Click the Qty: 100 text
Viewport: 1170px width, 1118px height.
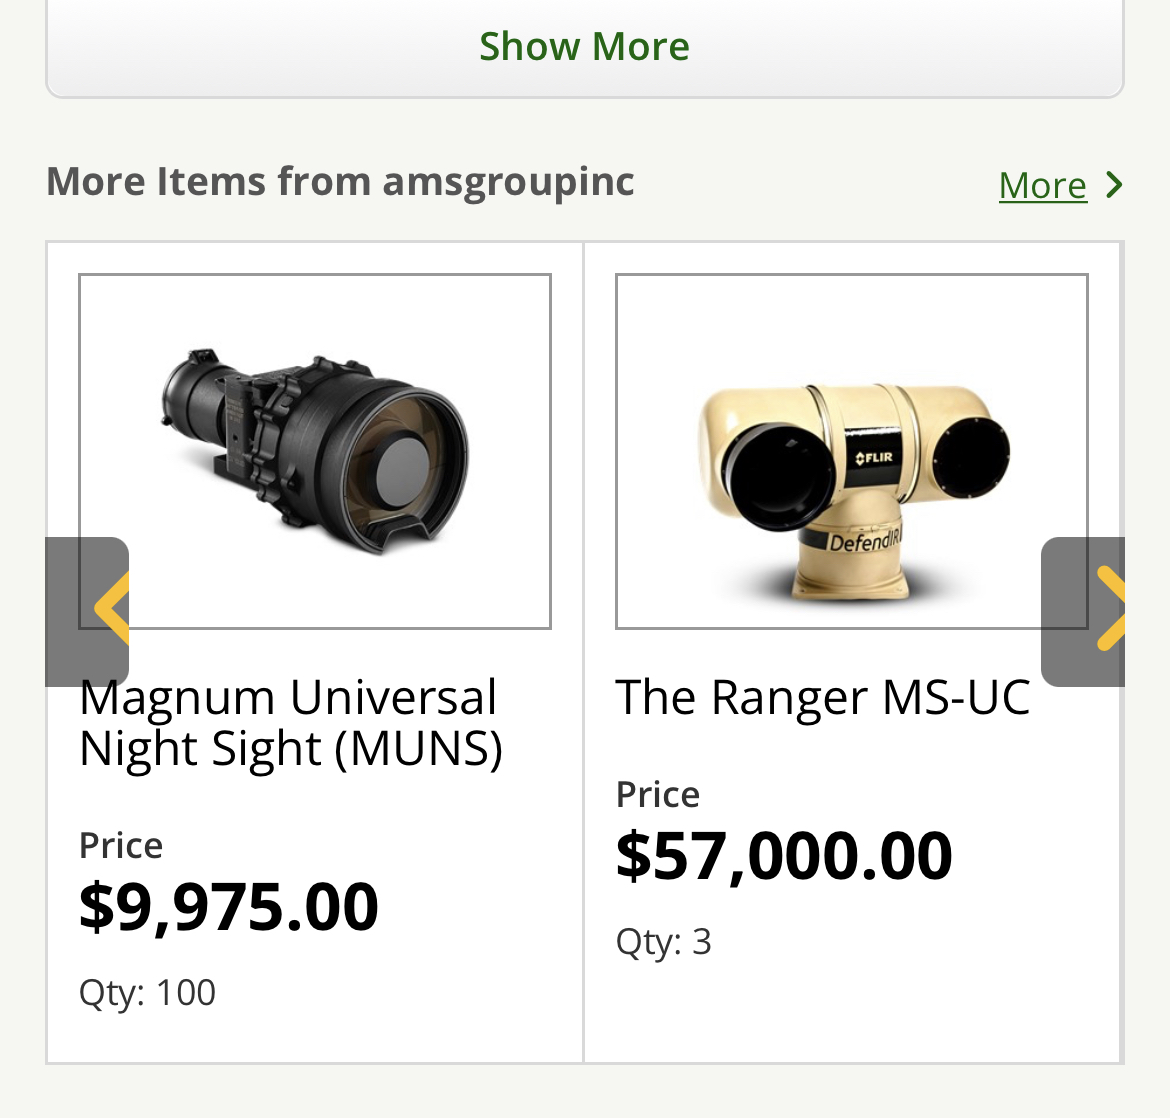[147, 993]
